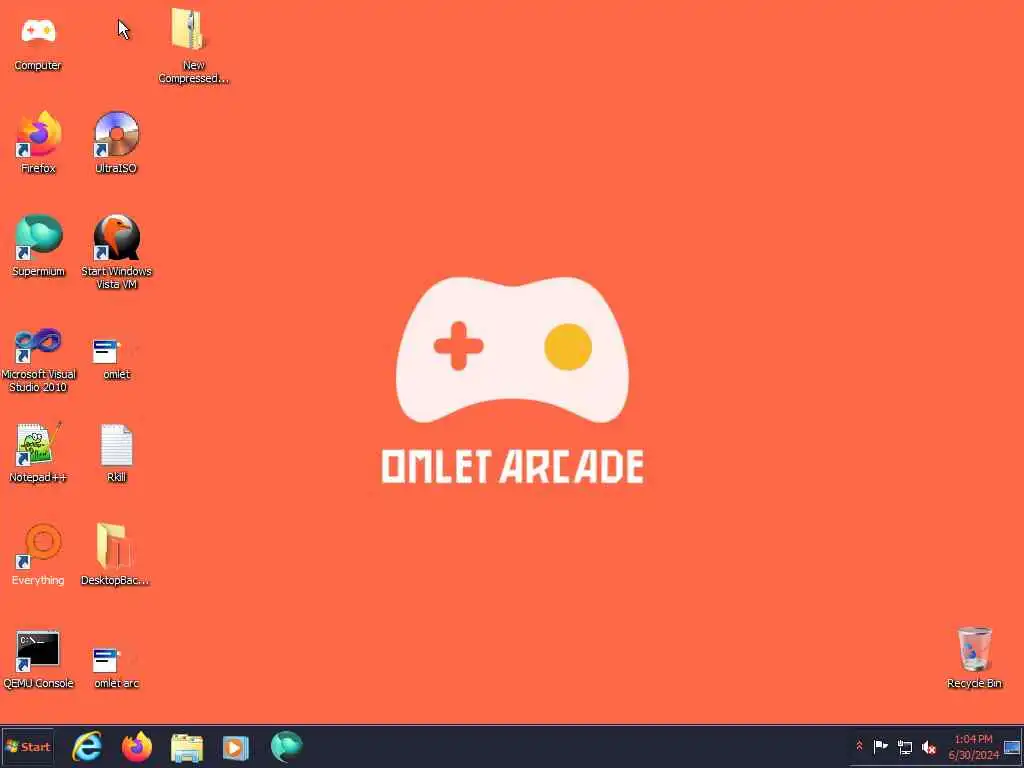Select the DesktopBac... folder

click(115, 555)
